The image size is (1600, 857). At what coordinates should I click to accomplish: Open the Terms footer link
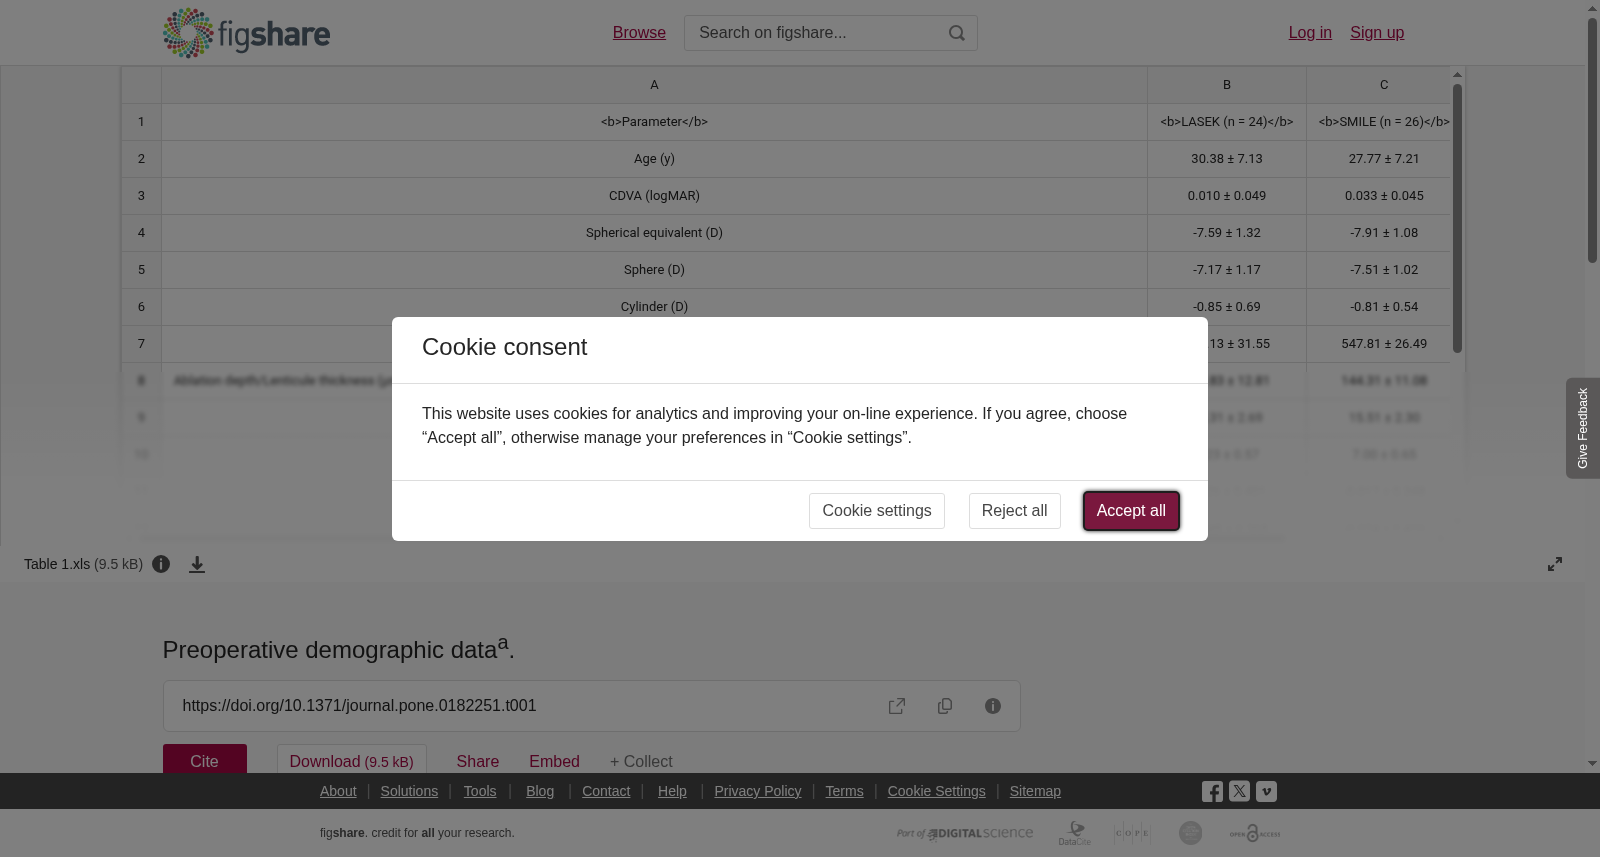(844, 791)
